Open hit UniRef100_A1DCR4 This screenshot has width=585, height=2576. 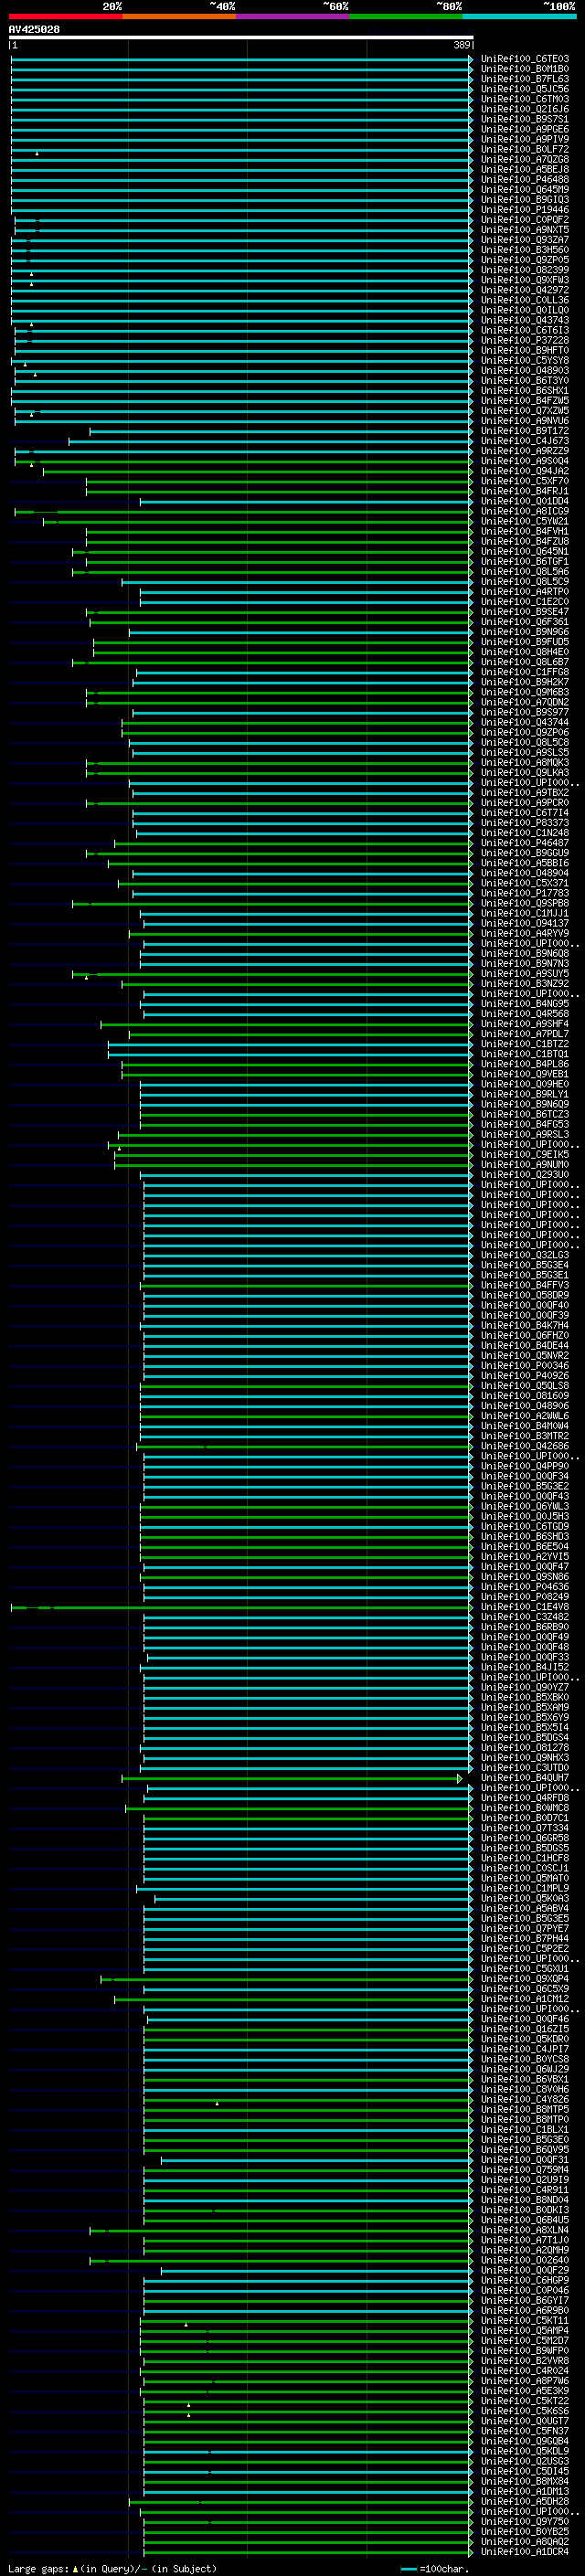click(x=525, y=2552)
